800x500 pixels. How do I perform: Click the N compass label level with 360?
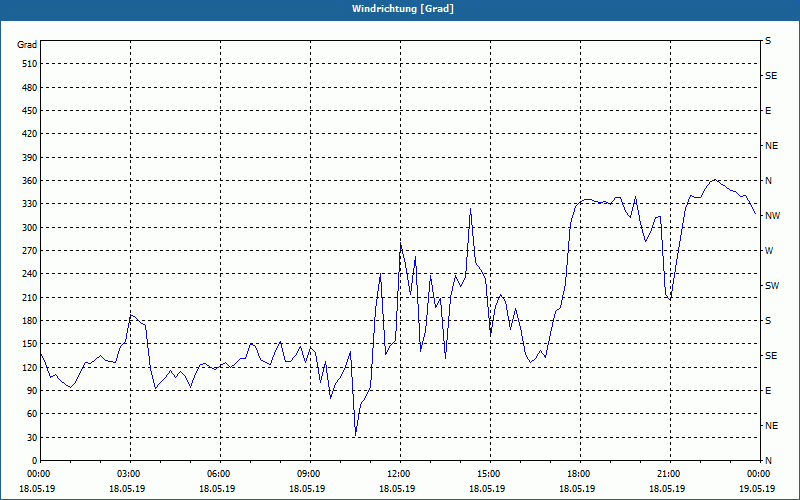[768, 181]
